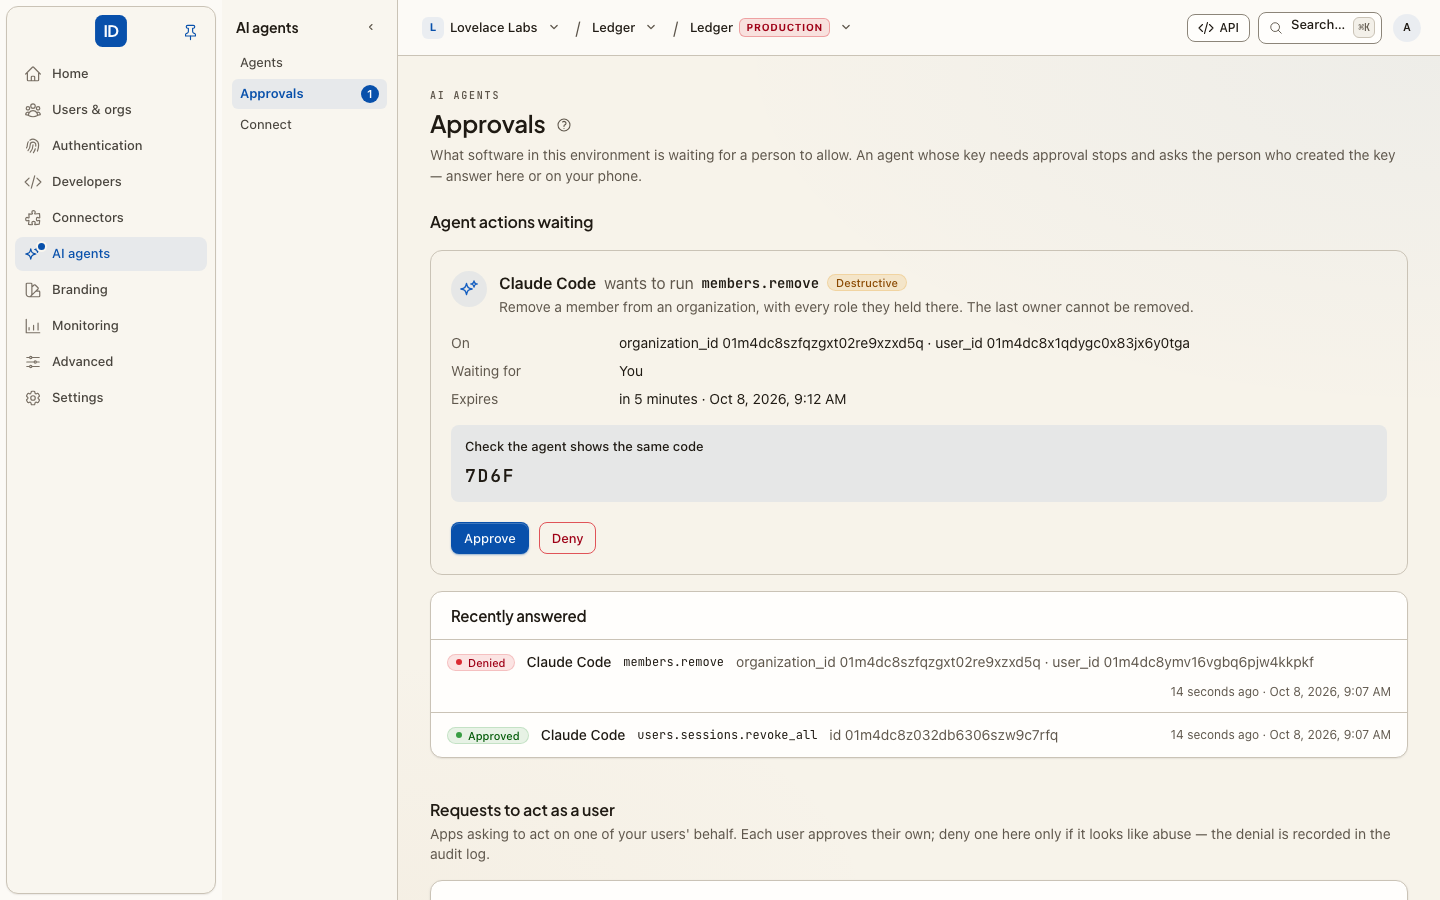Select the users.sessions.revoke_all command text

tap(727, 735)
